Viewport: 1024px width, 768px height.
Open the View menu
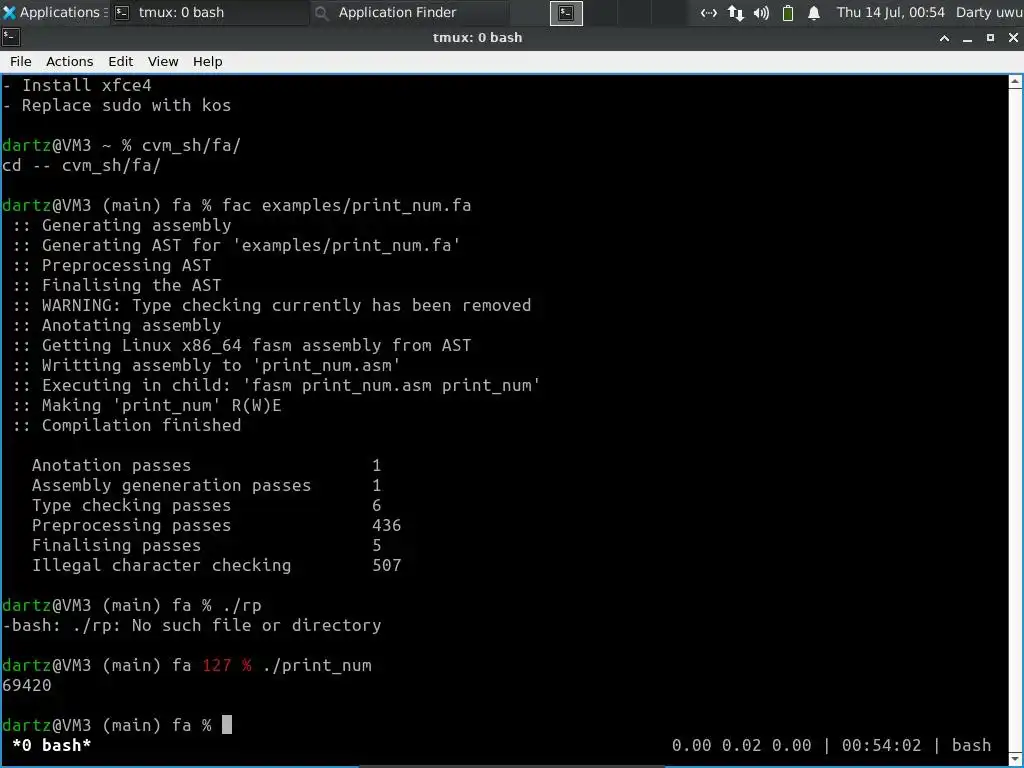click(x=163, y=61)
